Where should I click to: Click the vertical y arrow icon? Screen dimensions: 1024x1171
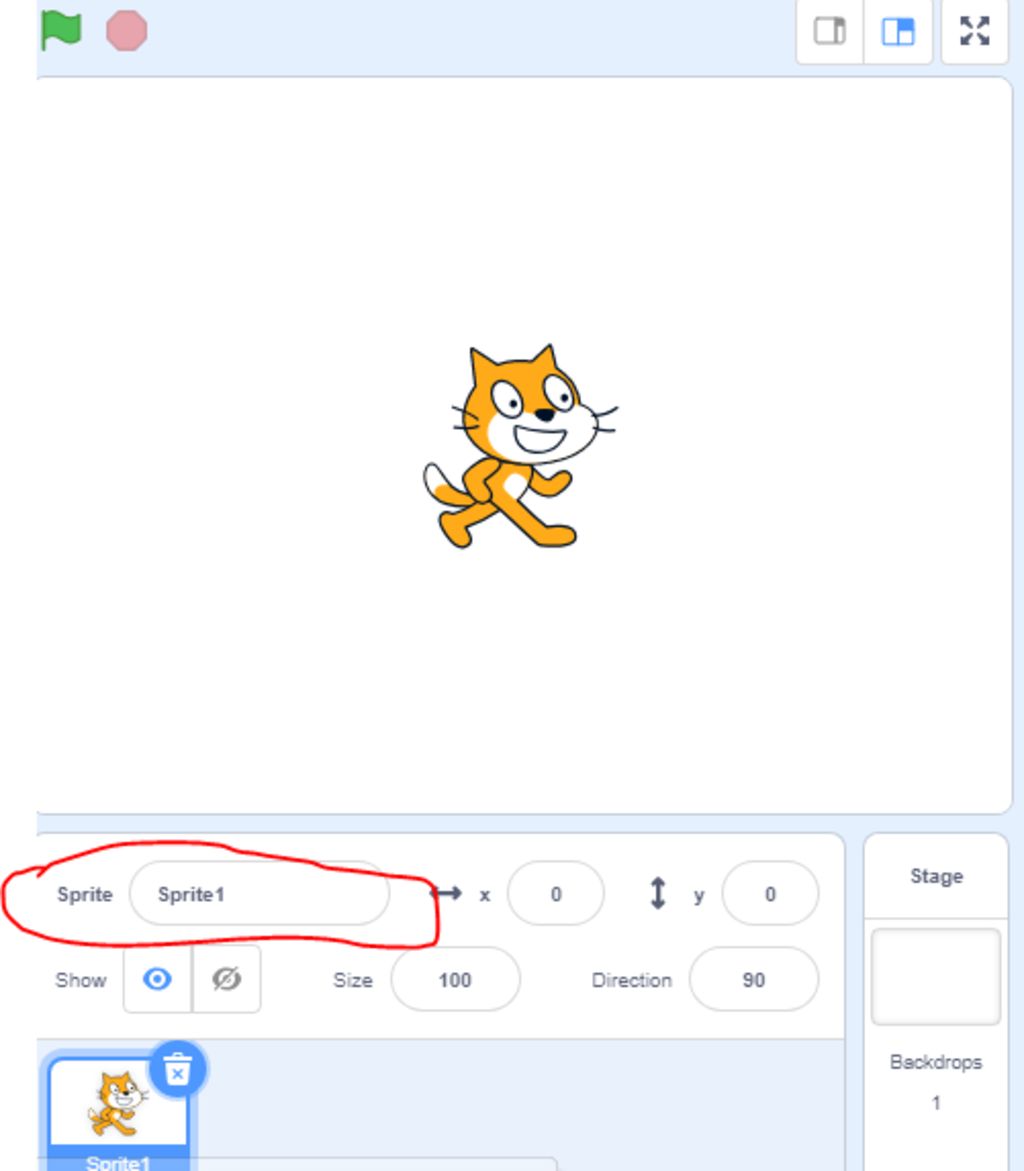coord(658,893)
